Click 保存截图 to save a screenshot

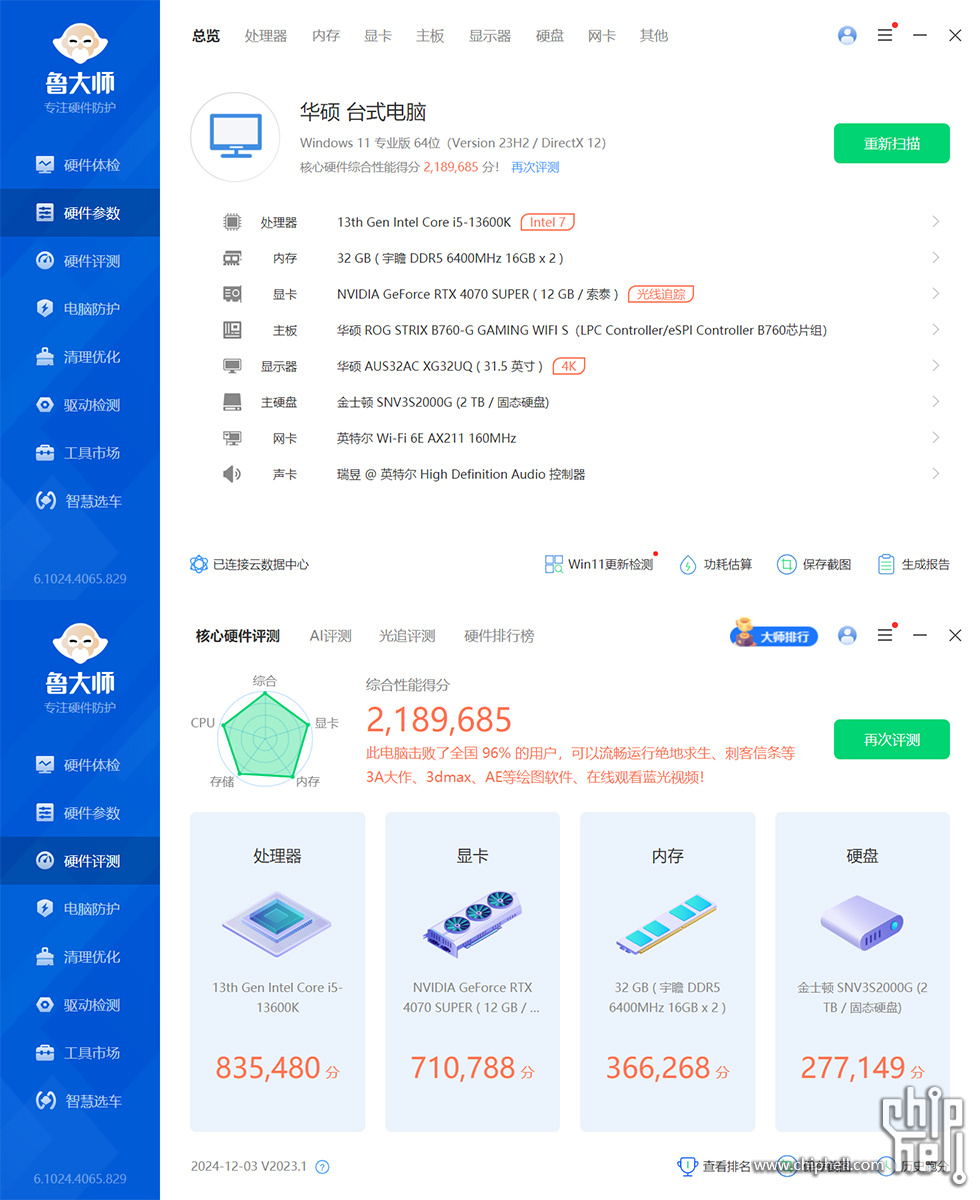click(x=814, y=564)
